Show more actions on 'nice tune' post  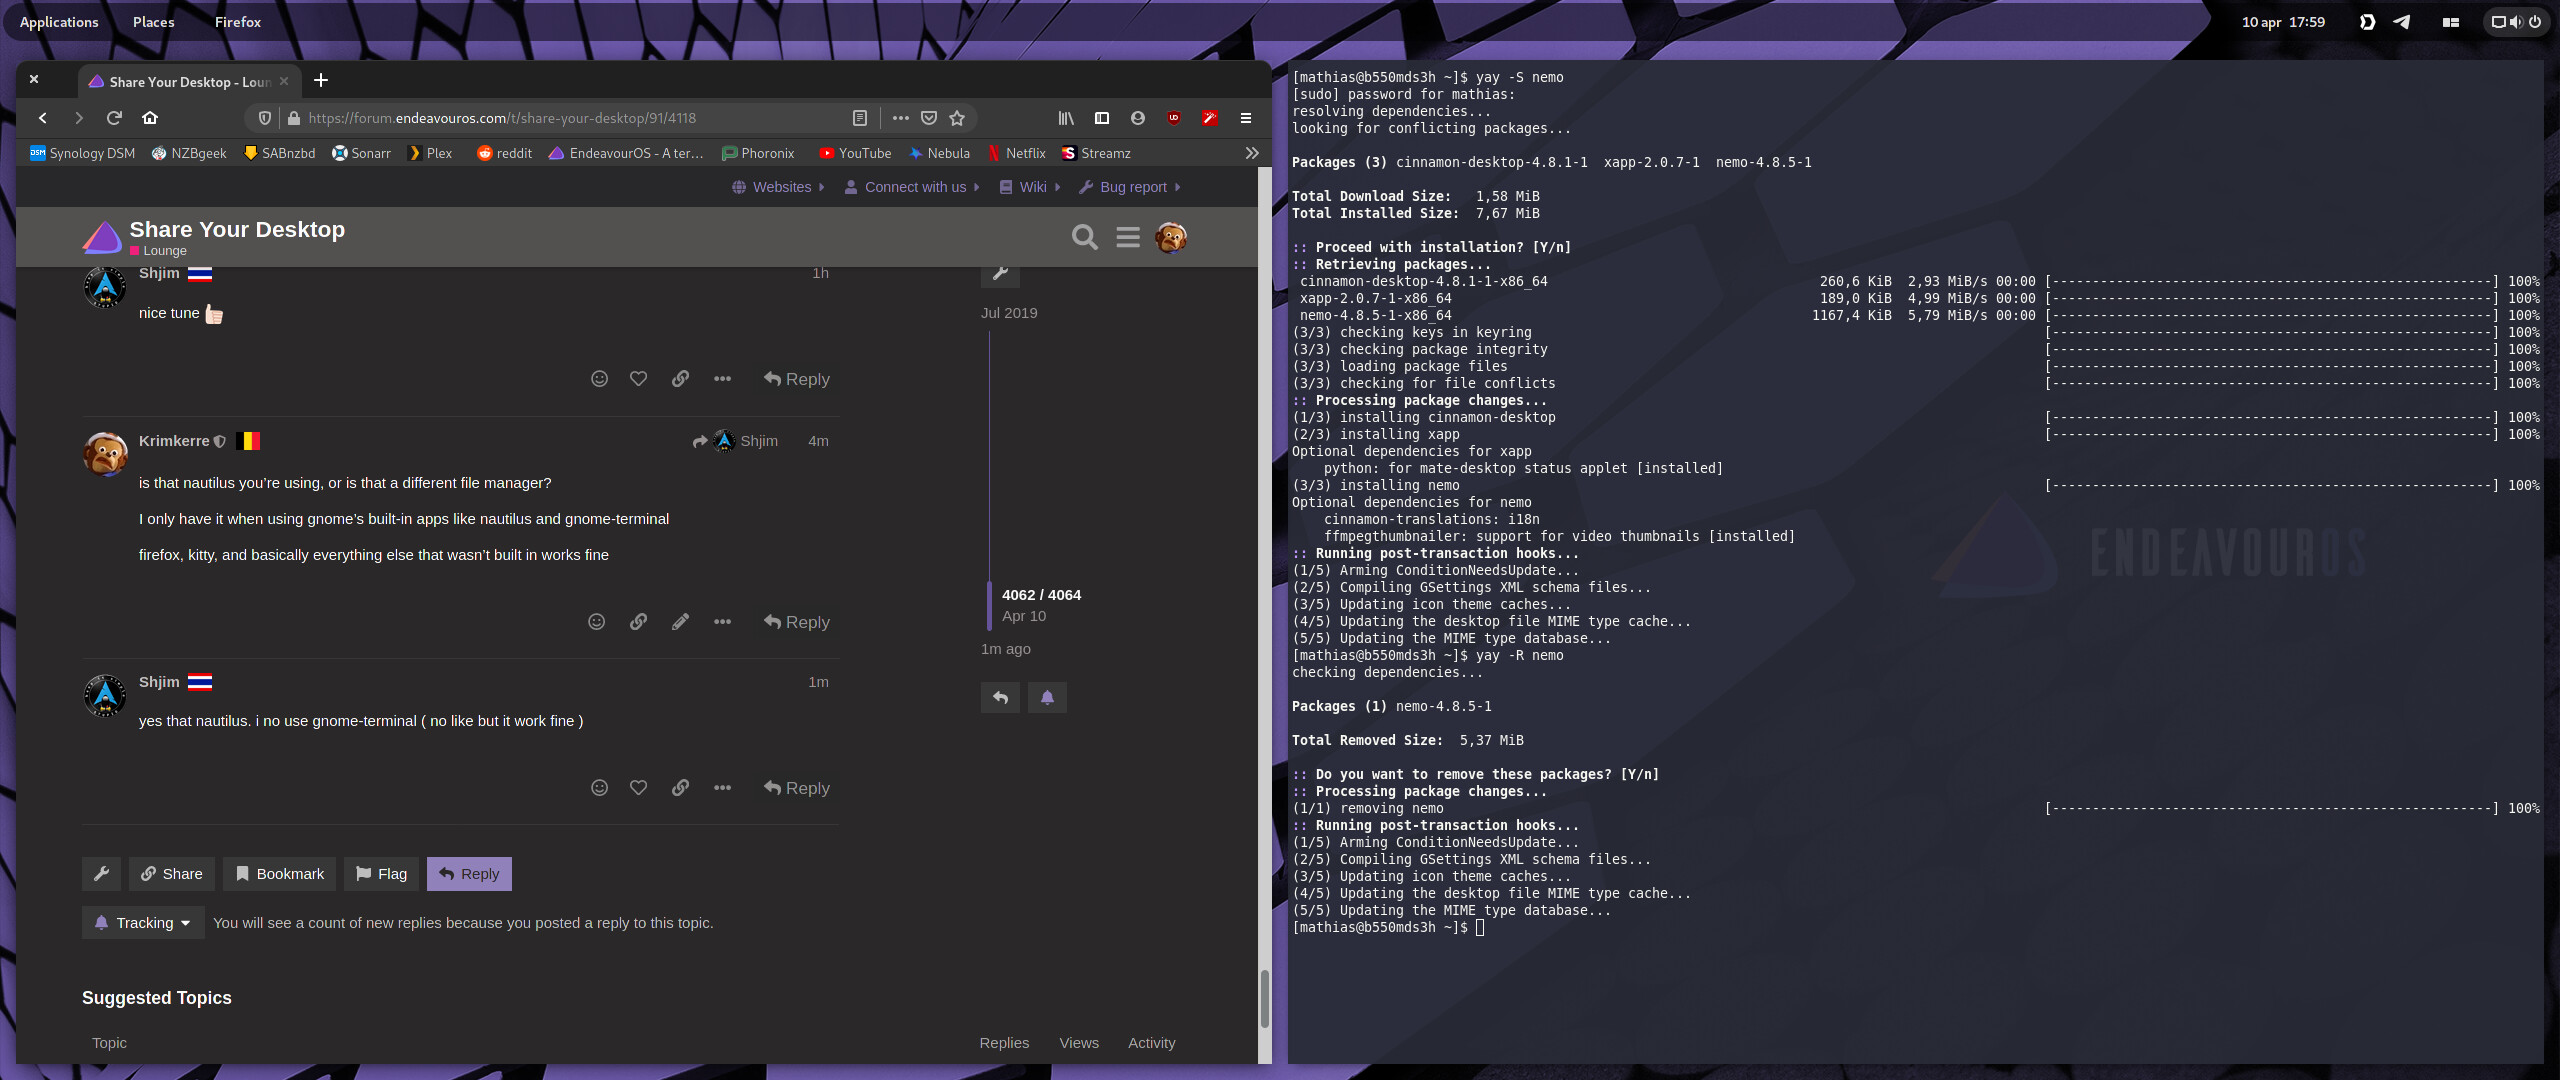[x=722, y=379]
